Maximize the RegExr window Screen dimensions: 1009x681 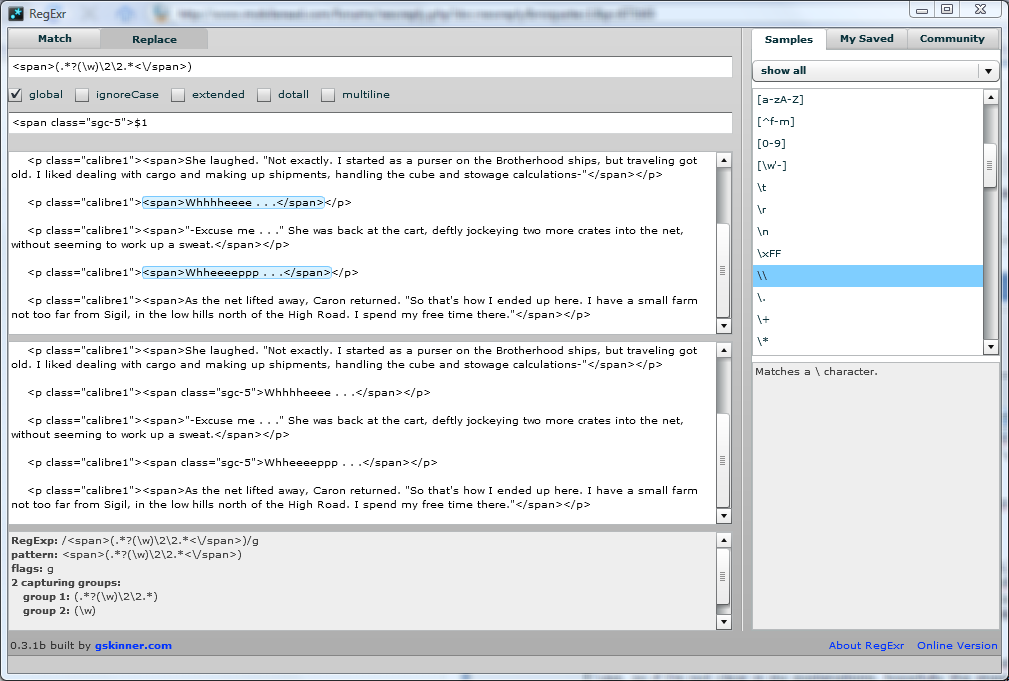click(947, 10)
